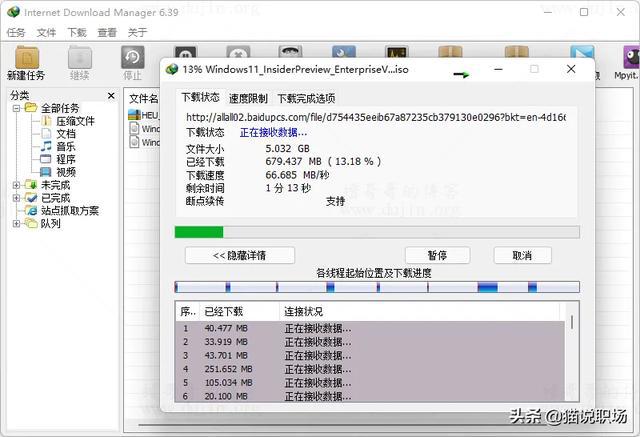This screenshot has height=437, width=640.
Task: Select connection row 5 with 105.034 MB
Action: coord(370,383)
